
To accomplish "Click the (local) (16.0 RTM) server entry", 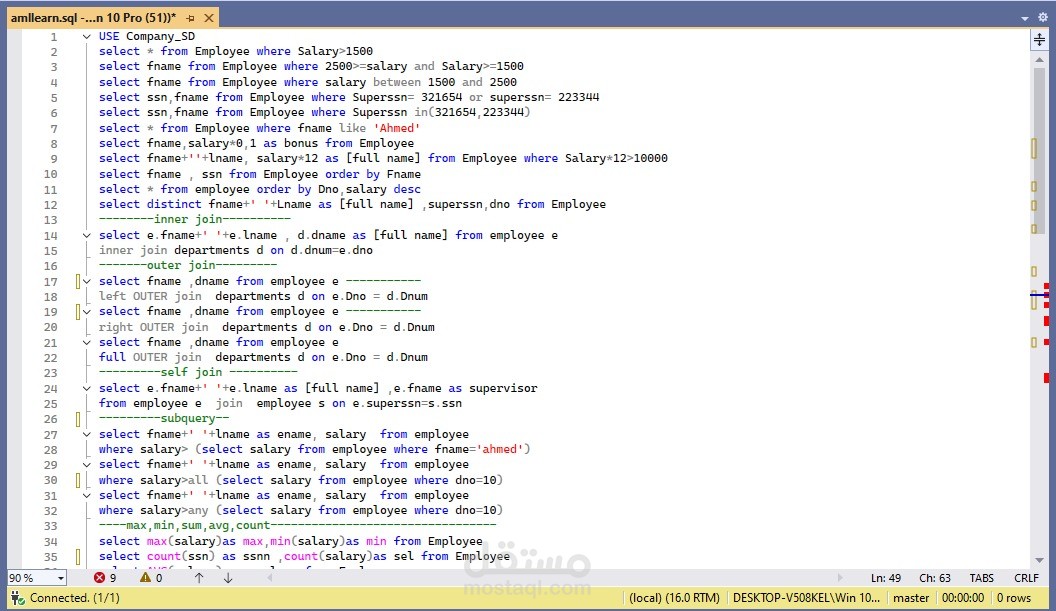I will [674, 598].
